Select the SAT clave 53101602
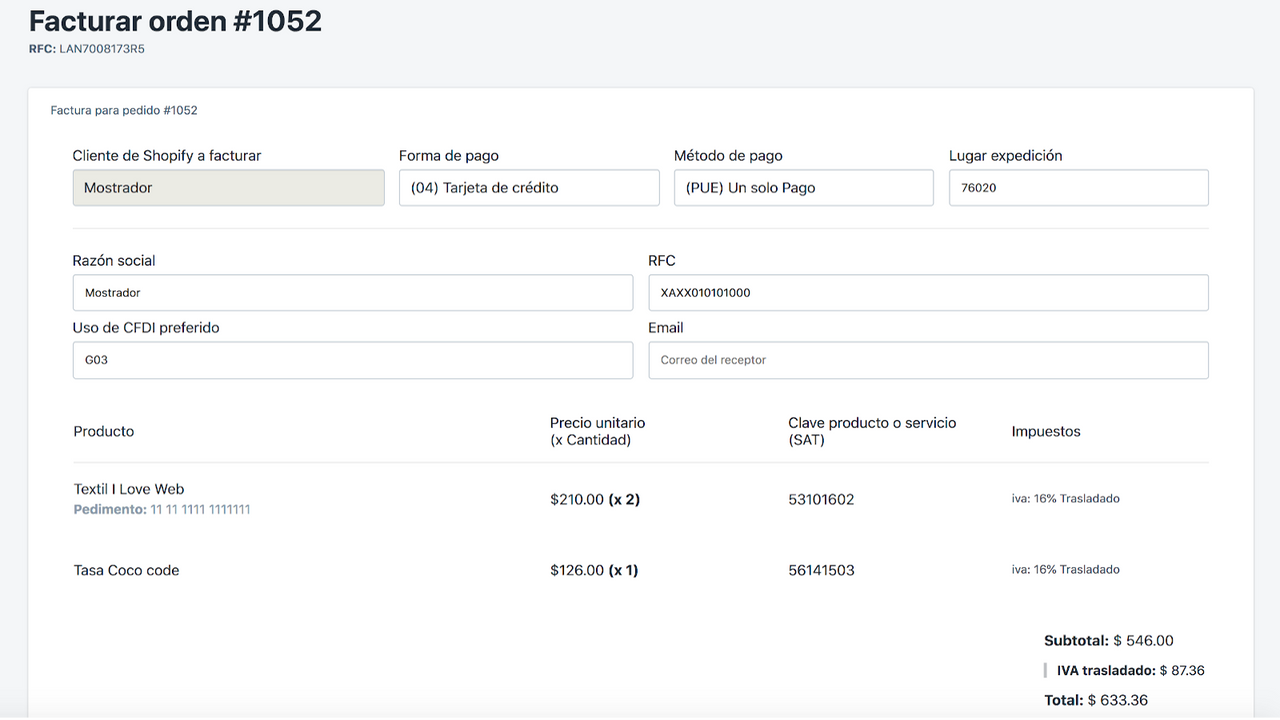Image resolution: width=1280 pixels, height=720 pixels. (x=820, y=499)
